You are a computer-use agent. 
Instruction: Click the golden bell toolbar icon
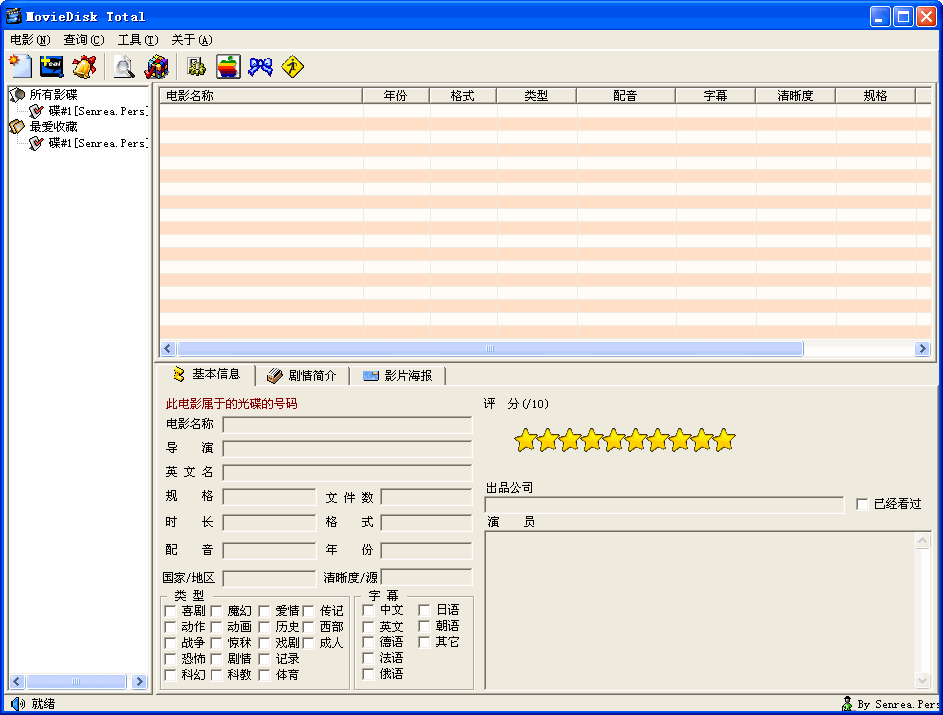point(84,66)
